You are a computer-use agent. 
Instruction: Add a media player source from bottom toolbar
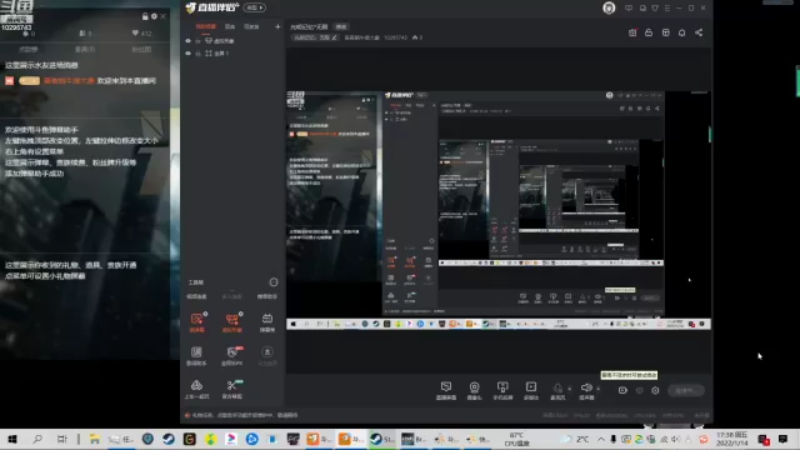[531, 390]
